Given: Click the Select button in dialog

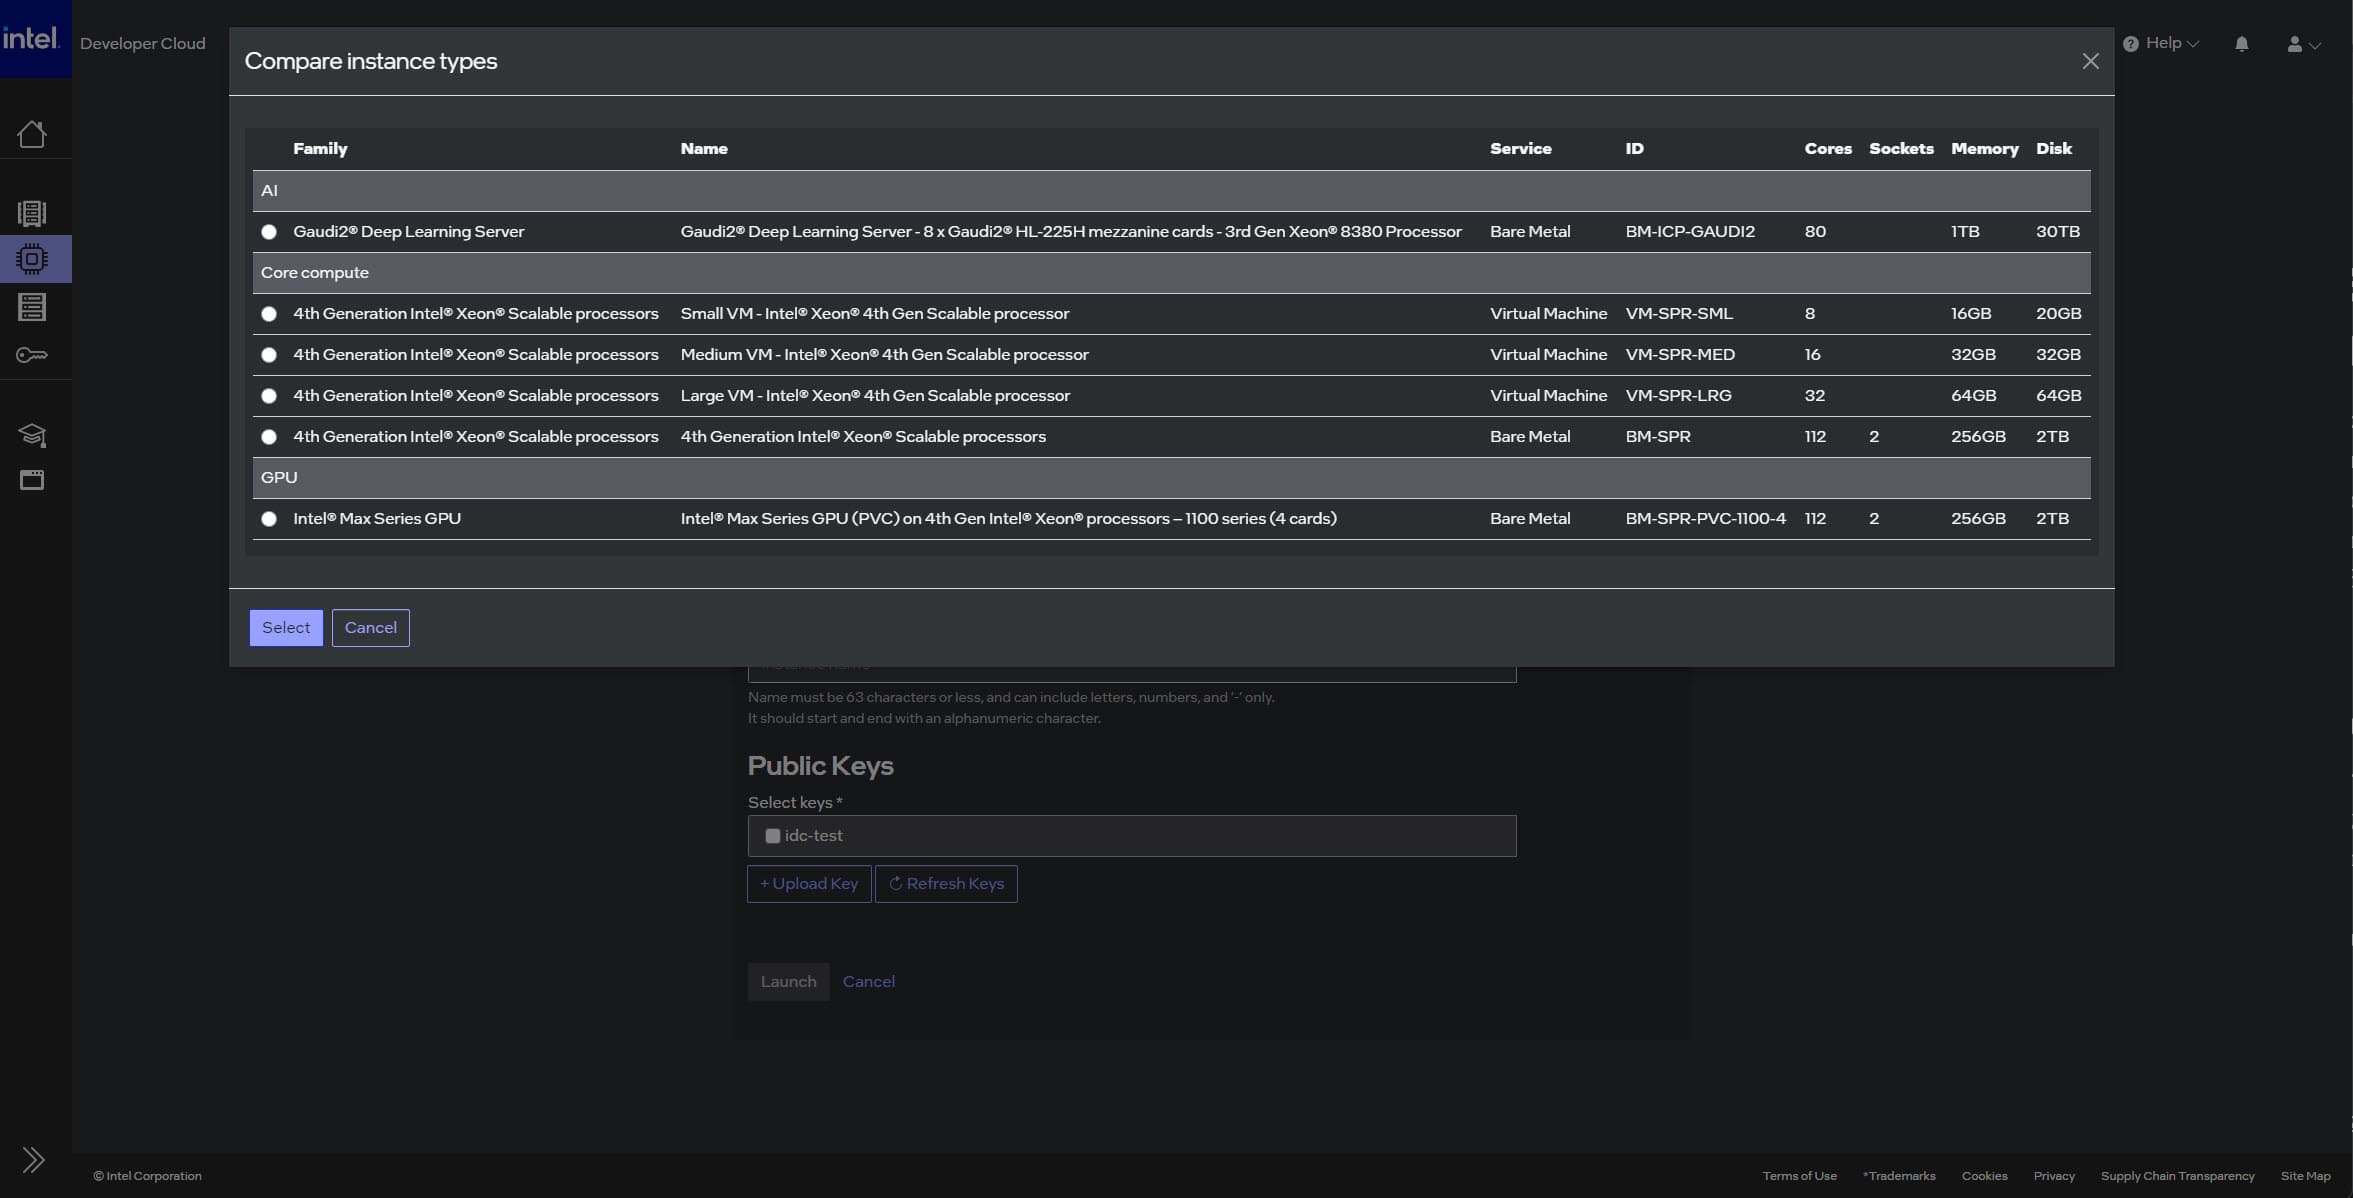Looking at the screenshot, I should 286,628.
